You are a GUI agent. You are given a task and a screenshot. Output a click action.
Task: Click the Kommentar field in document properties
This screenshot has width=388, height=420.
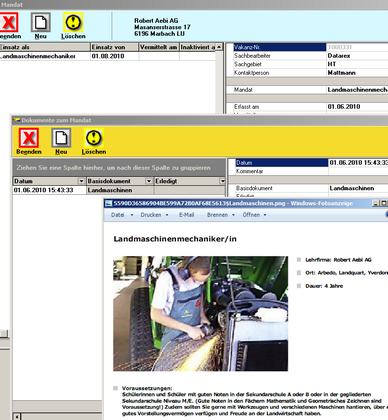tap(358, 171)
